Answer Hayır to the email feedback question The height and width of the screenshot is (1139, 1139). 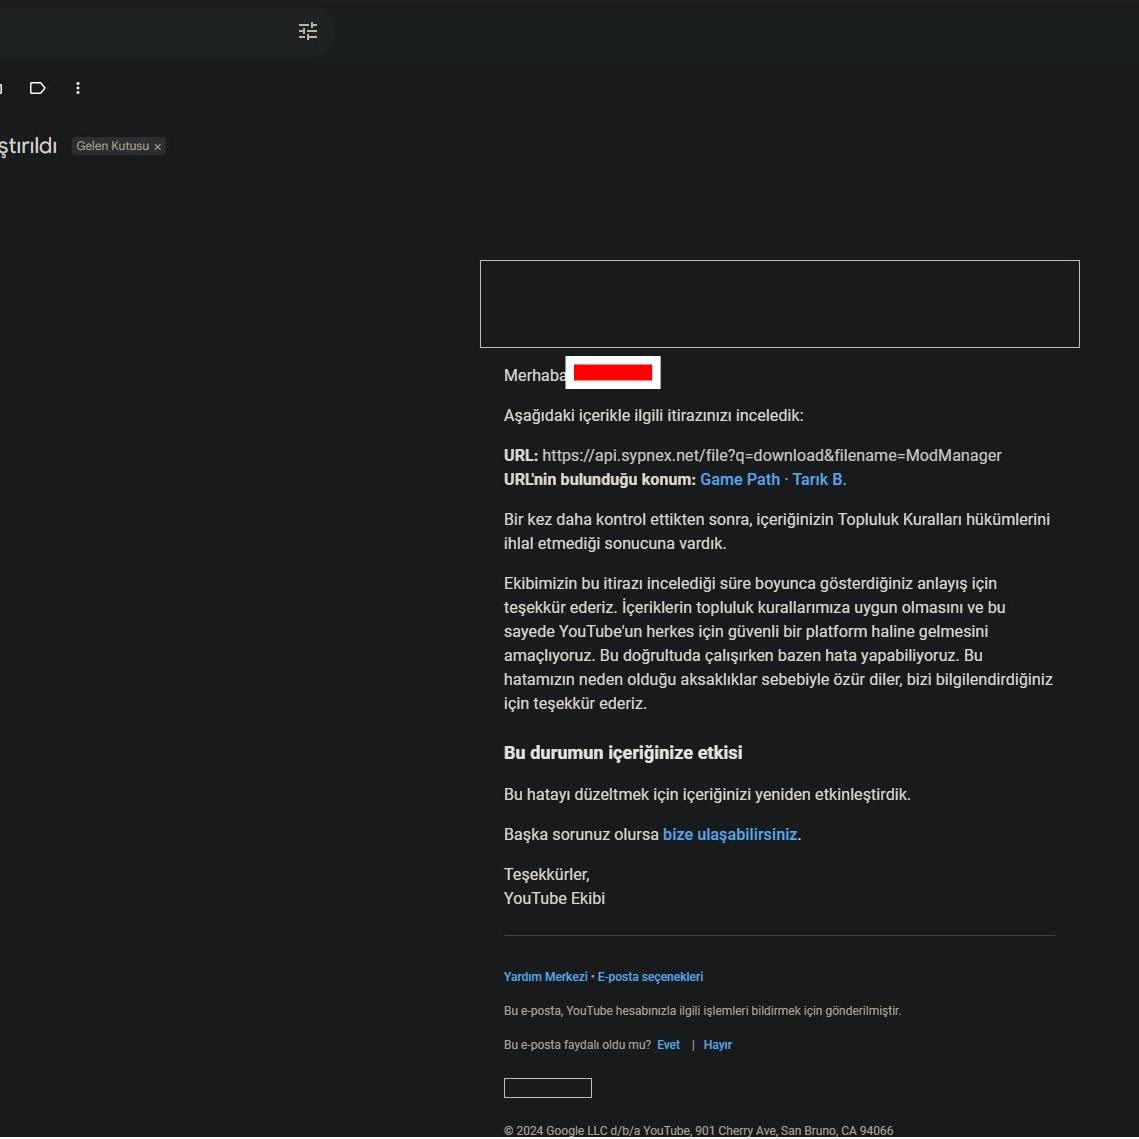point(717,1045)
